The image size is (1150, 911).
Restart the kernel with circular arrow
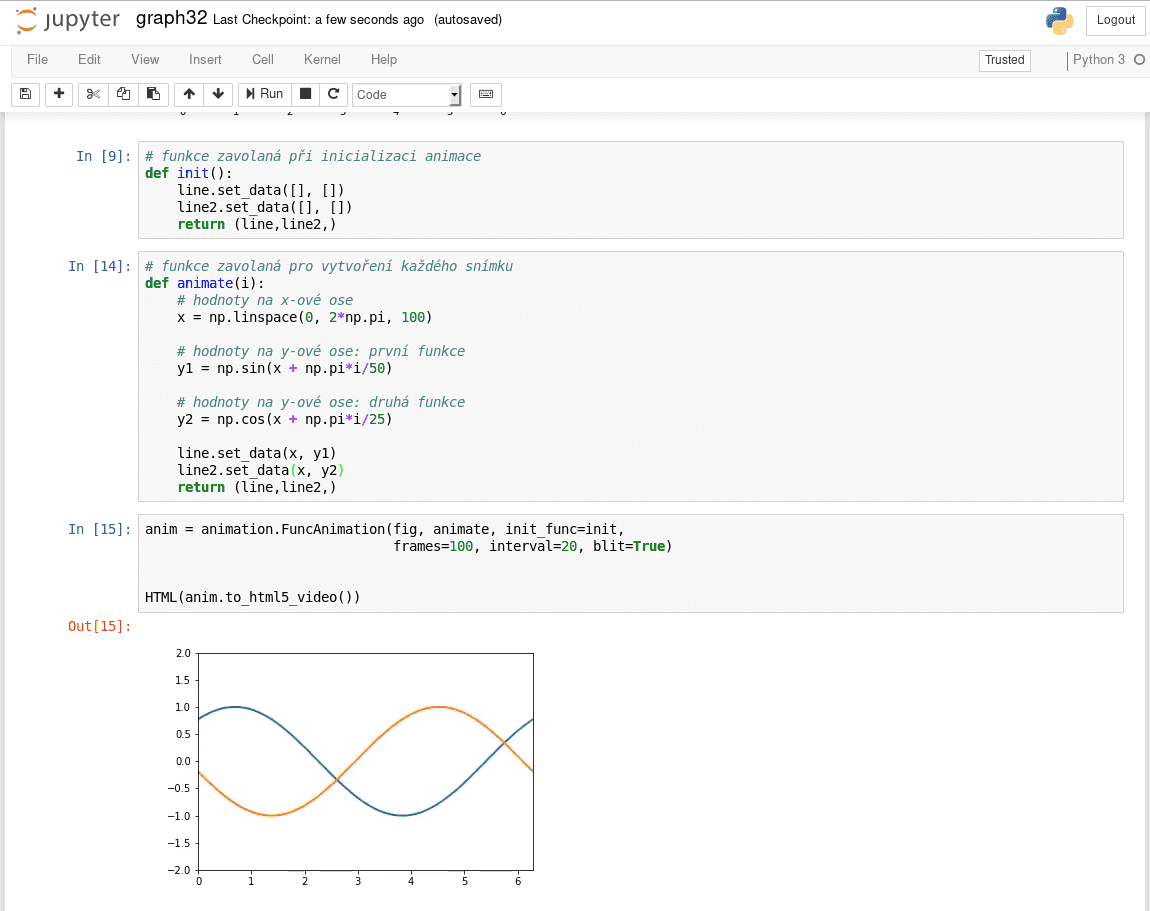click(x=334, y=94)
